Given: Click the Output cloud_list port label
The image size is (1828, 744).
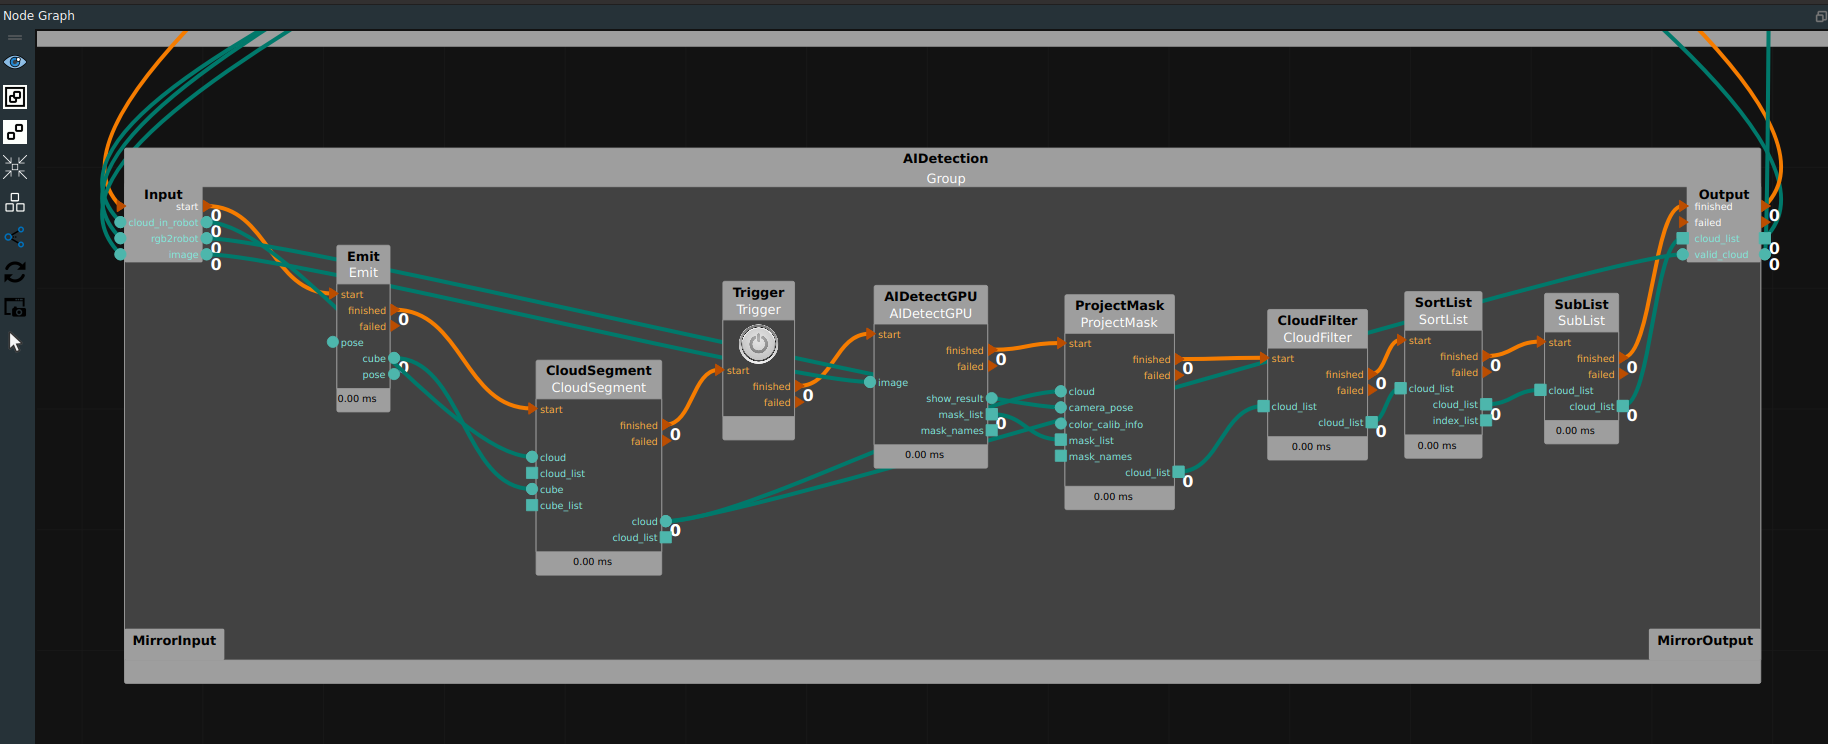Looking at the screenshot, I should pyautogui.click(x=1717, y=238).
